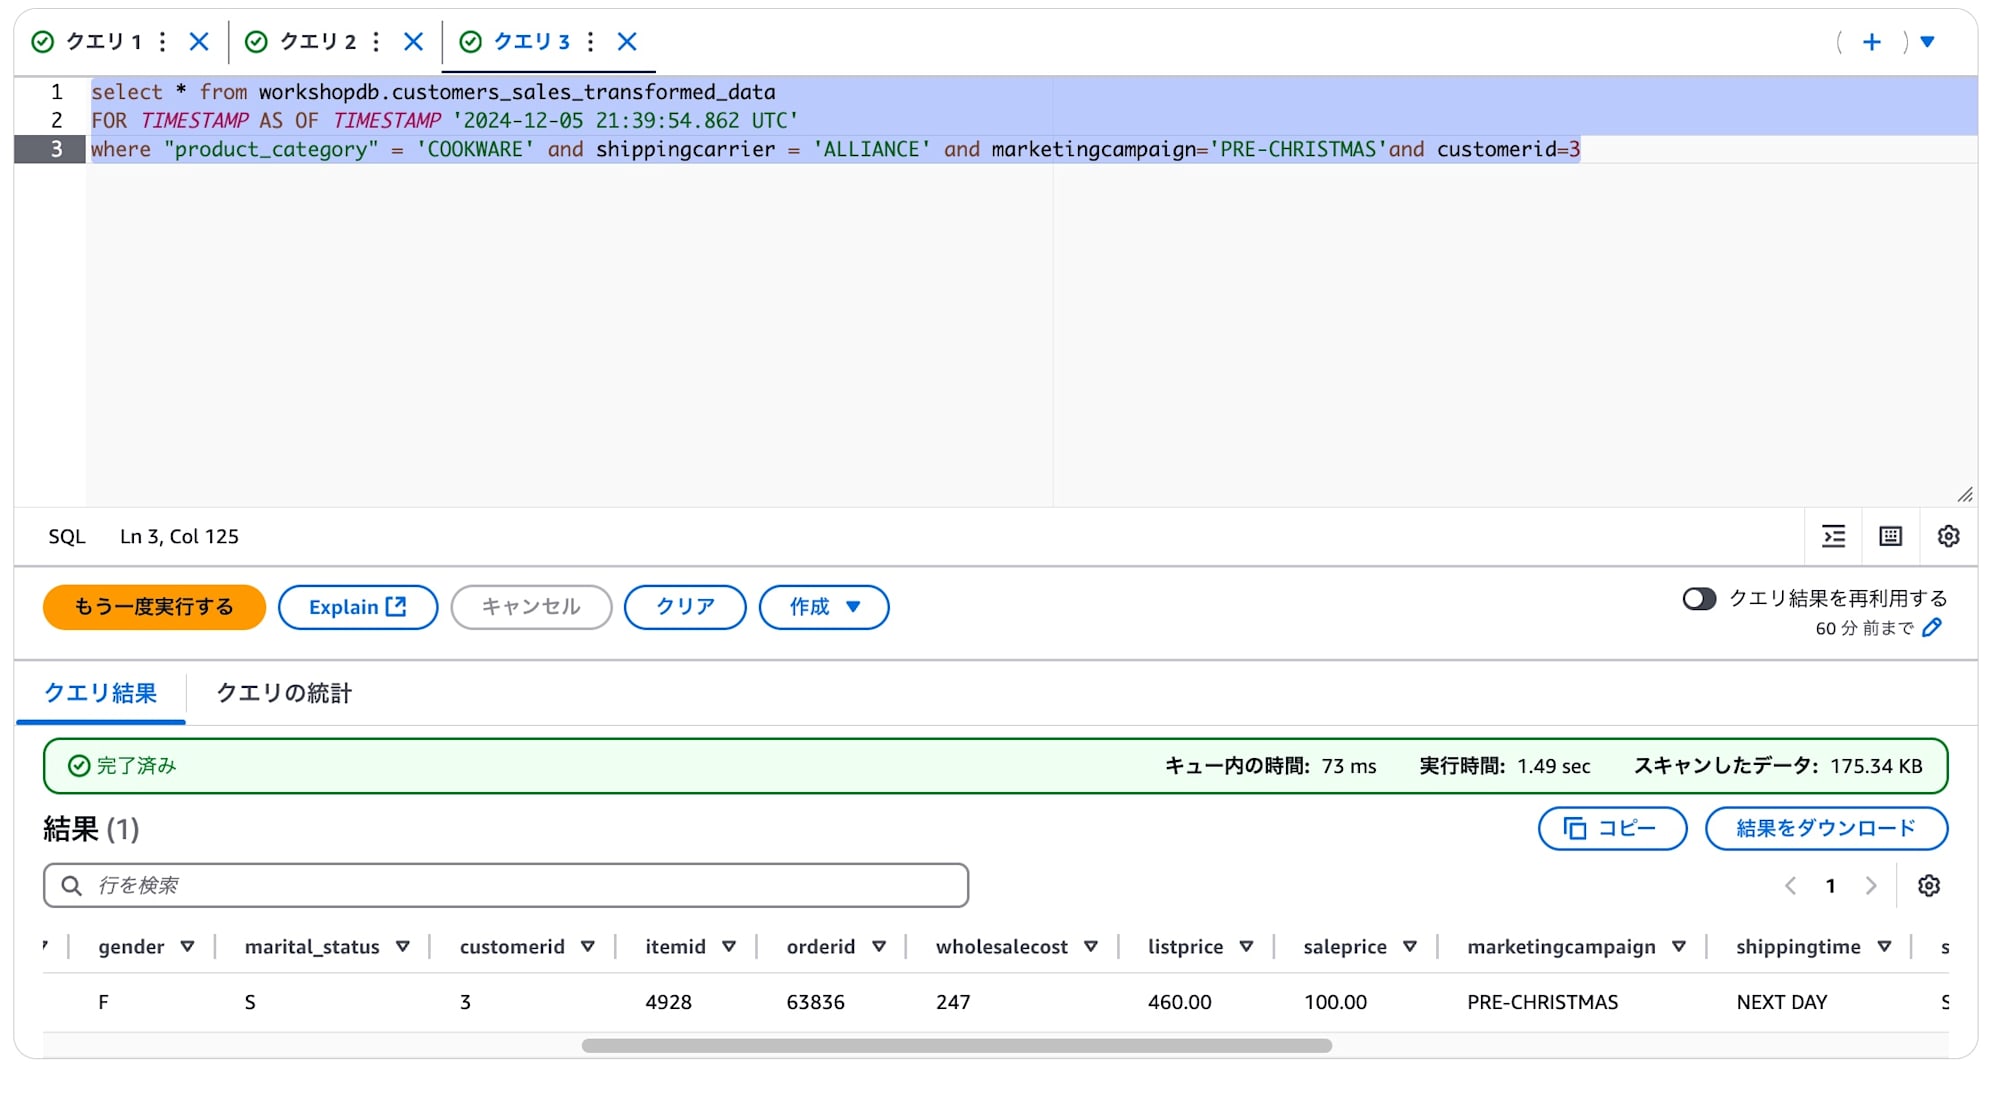Open the keyboard shortcuts icon
The image size is (2000, 1094).
tap(1891, 536)
